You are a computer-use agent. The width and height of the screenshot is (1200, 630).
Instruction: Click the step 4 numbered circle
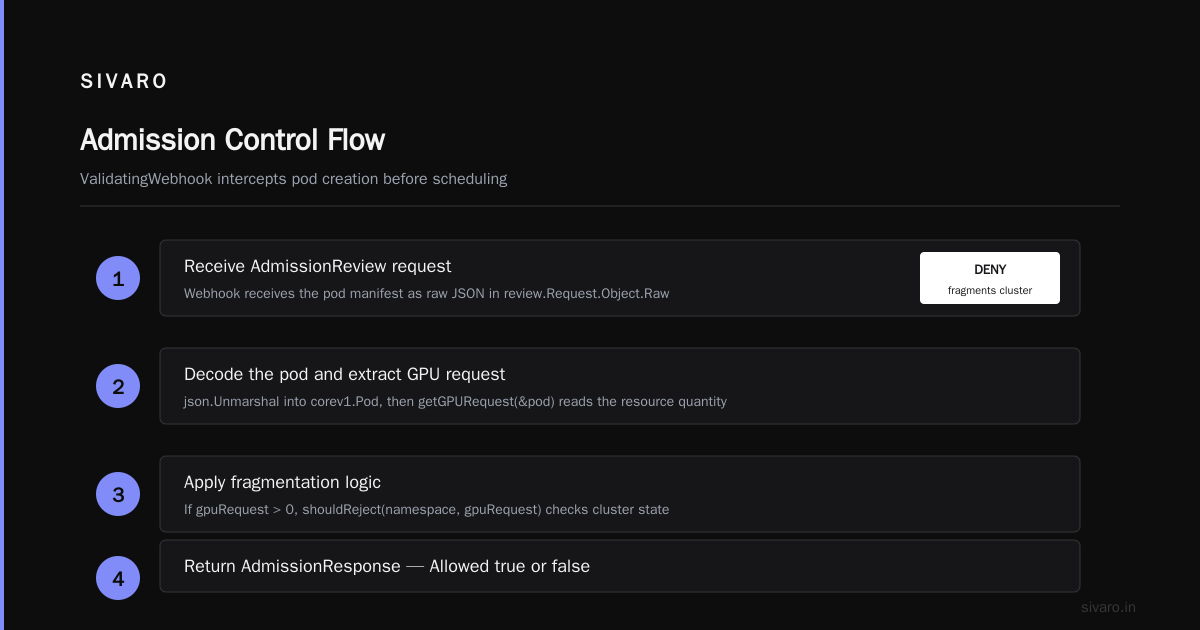tap(118, 578)
